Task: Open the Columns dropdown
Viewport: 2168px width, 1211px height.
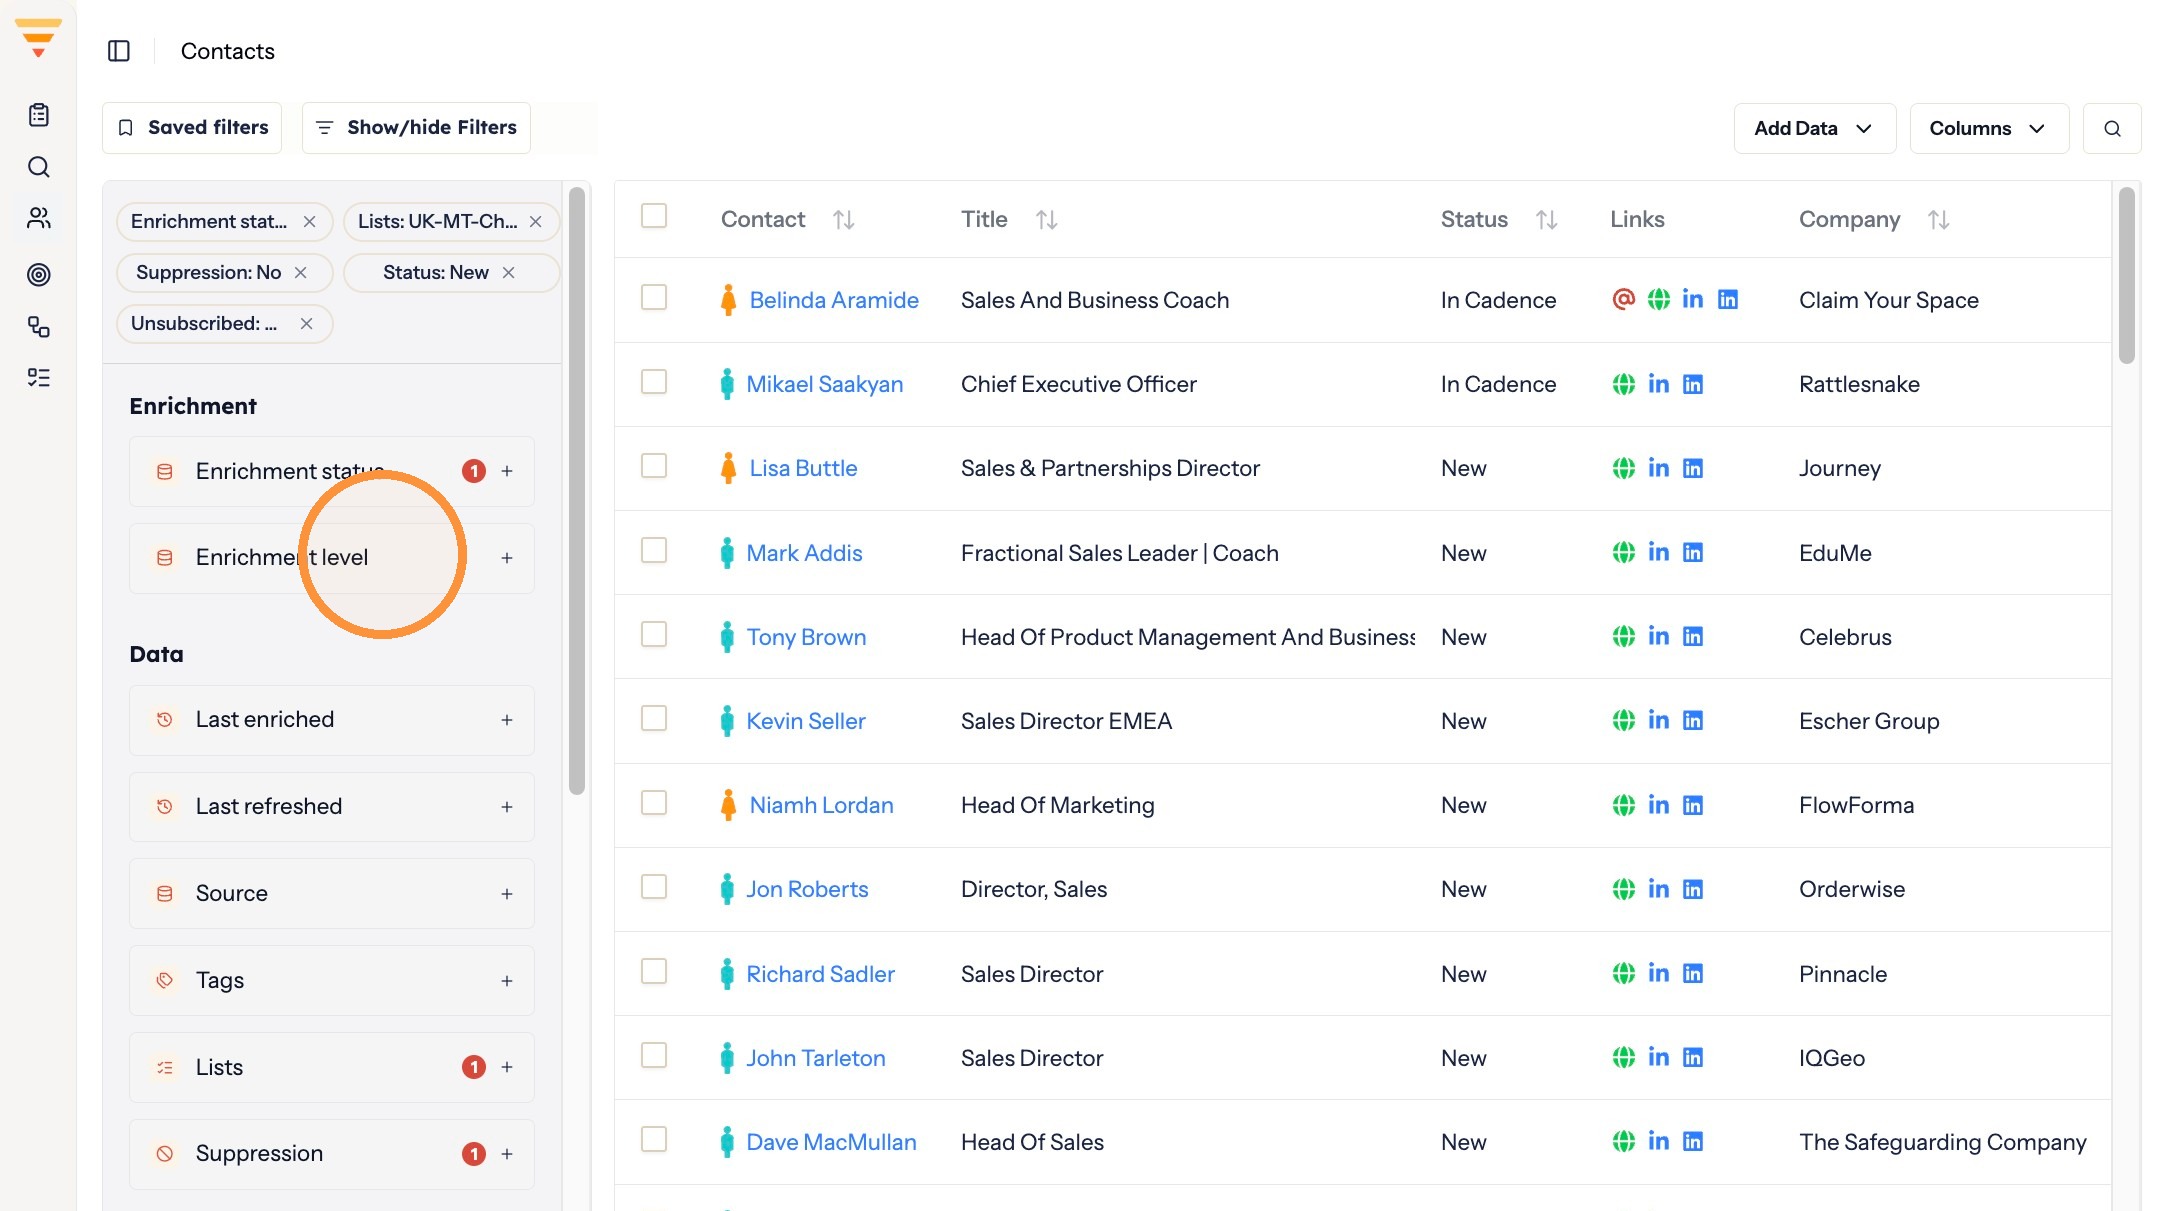Action: click(1988, 128)
